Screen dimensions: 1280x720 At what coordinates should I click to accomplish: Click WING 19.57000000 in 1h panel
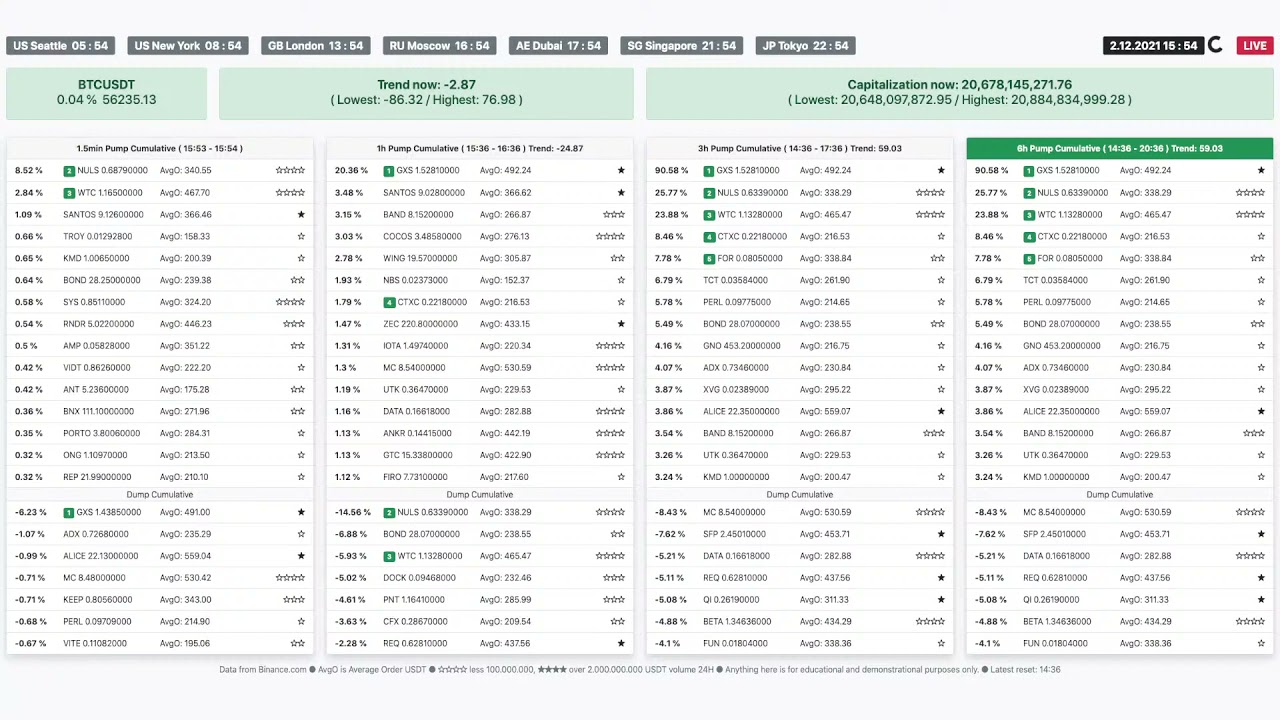tap(420, 259)
